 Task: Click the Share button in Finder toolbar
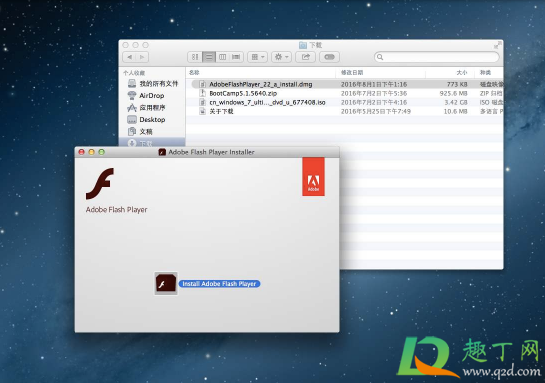tap(306, 57)
